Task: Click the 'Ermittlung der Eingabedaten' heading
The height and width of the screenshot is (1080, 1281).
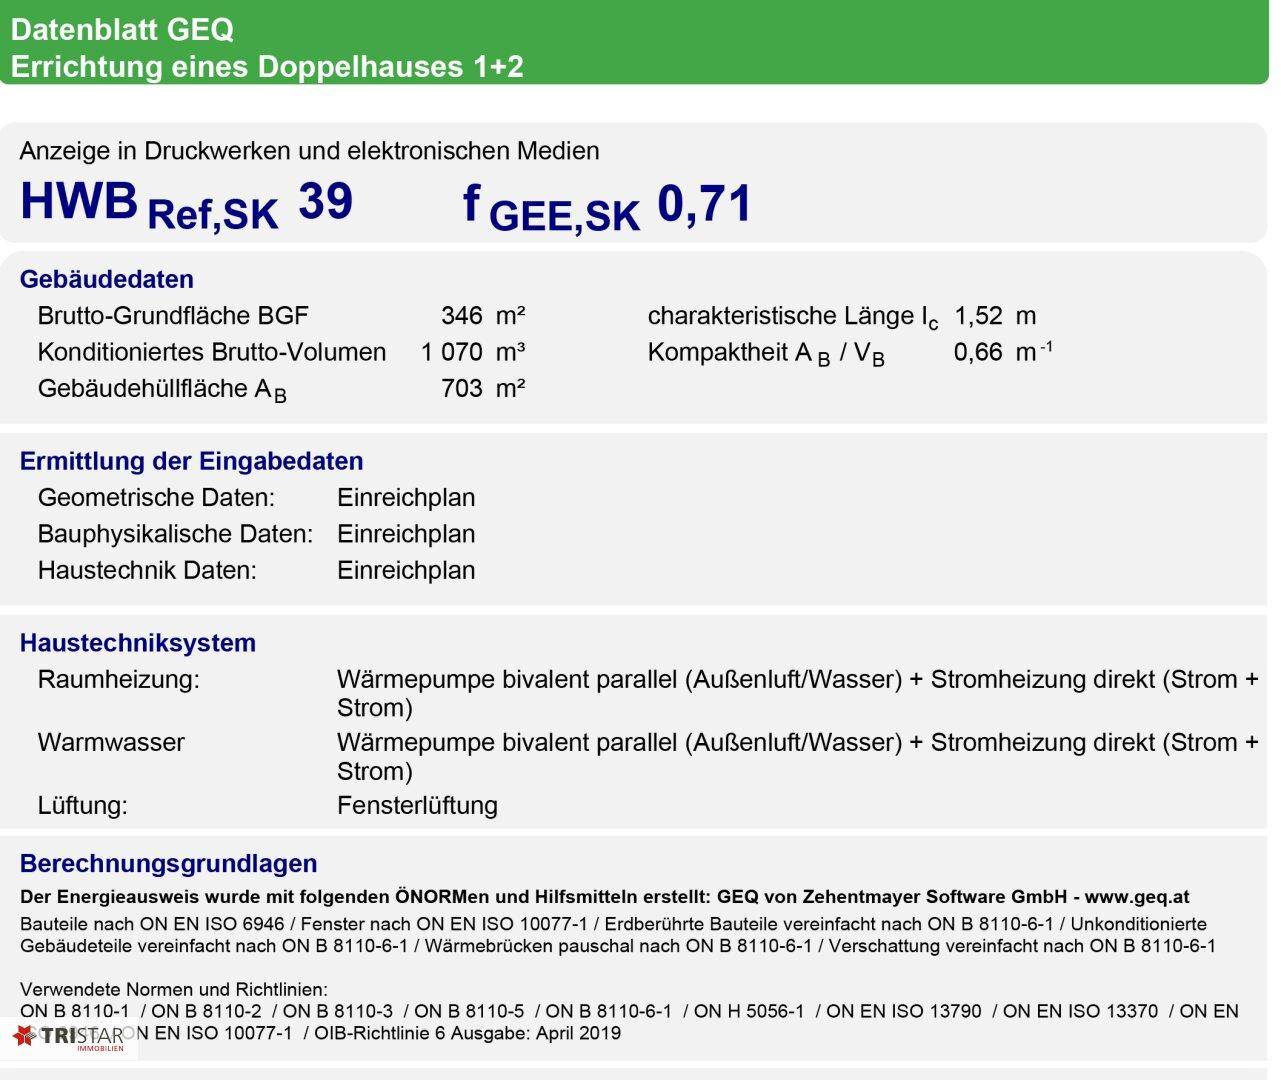Action: click(x=192, y=461)
